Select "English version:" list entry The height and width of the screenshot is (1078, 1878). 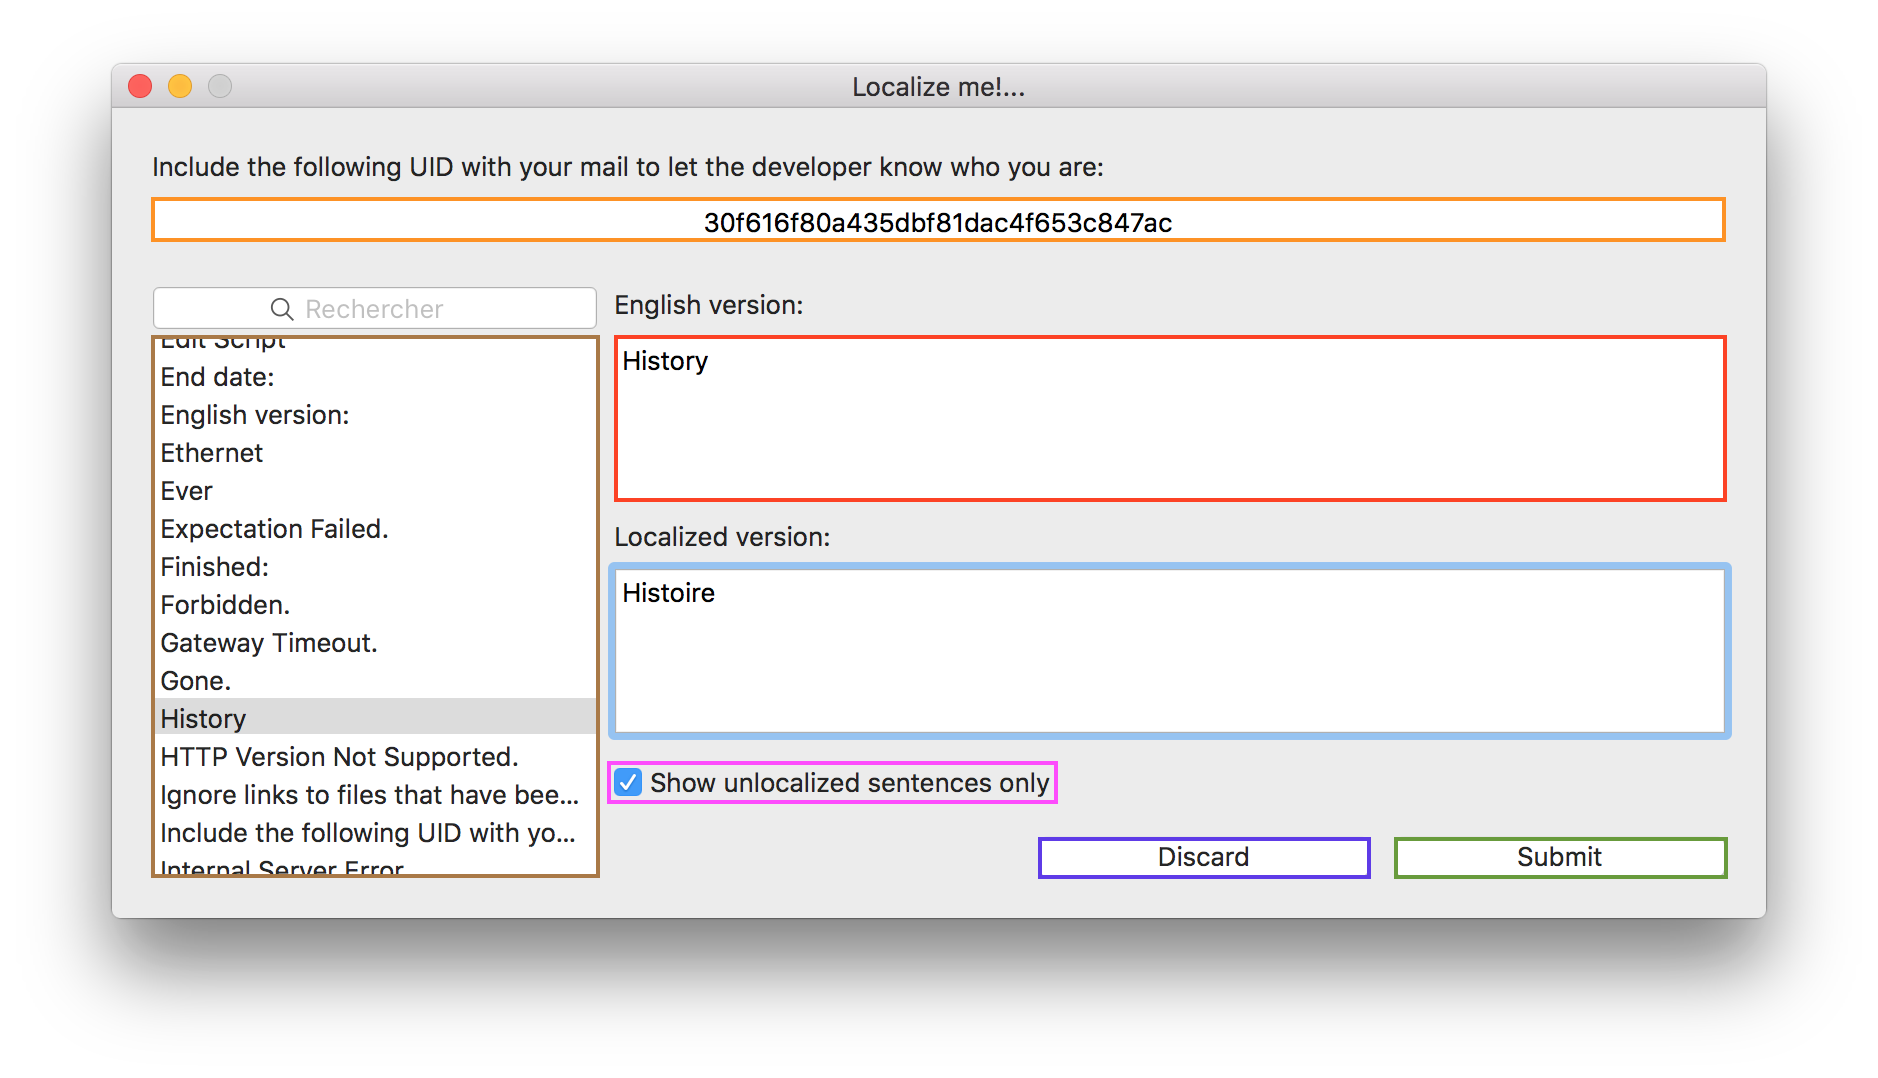pyautogui.click(x=255, y=415)
